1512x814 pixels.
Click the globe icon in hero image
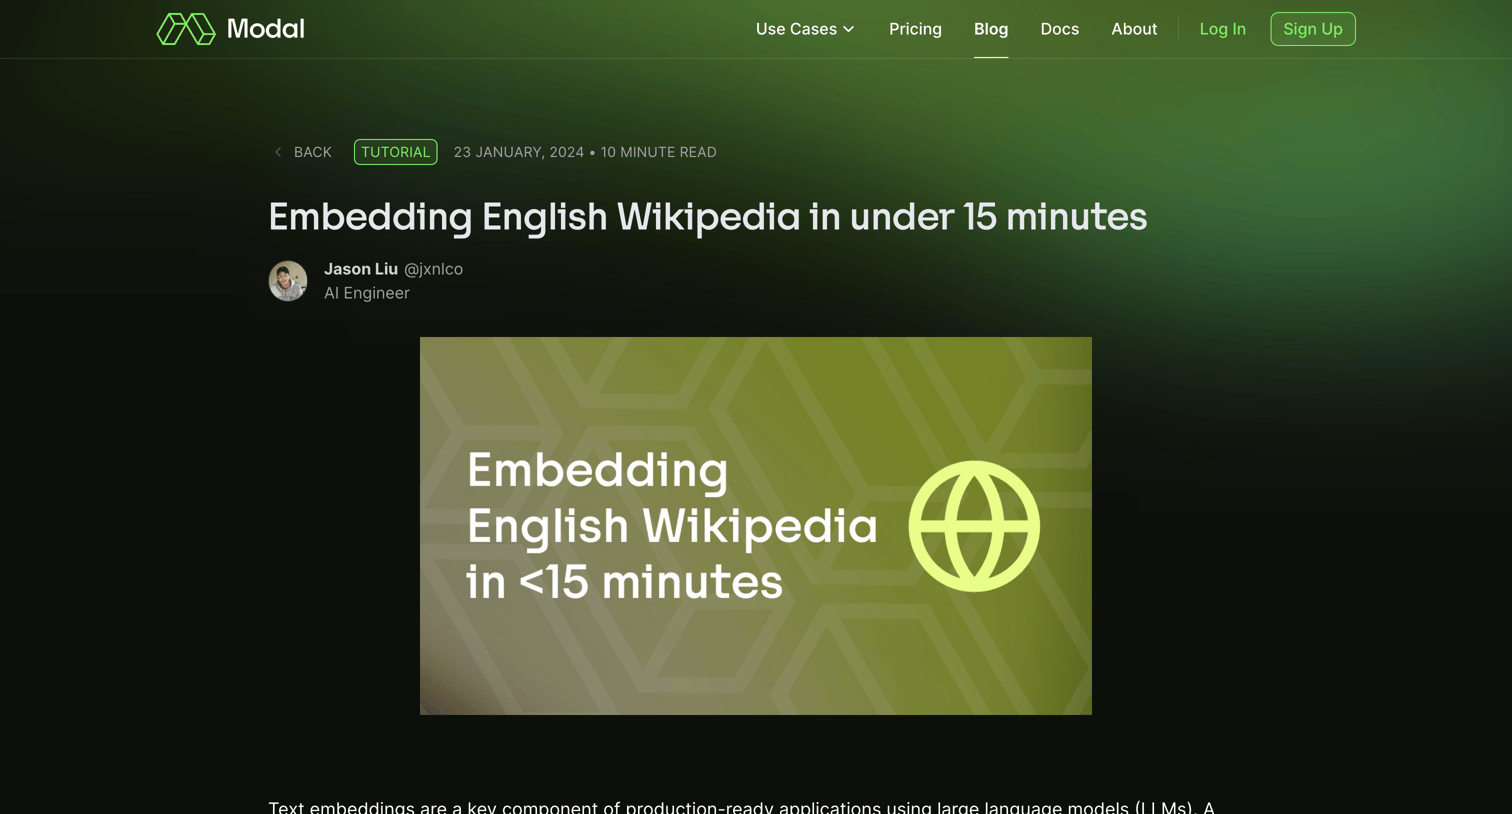974,526
